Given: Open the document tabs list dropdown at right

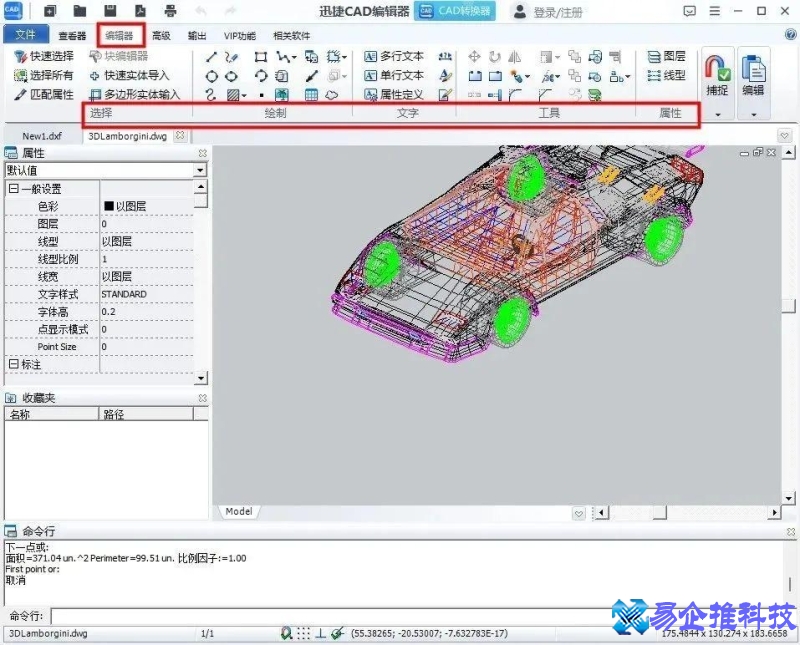Looking at the screenshot, I should click(x=784, y=135).
